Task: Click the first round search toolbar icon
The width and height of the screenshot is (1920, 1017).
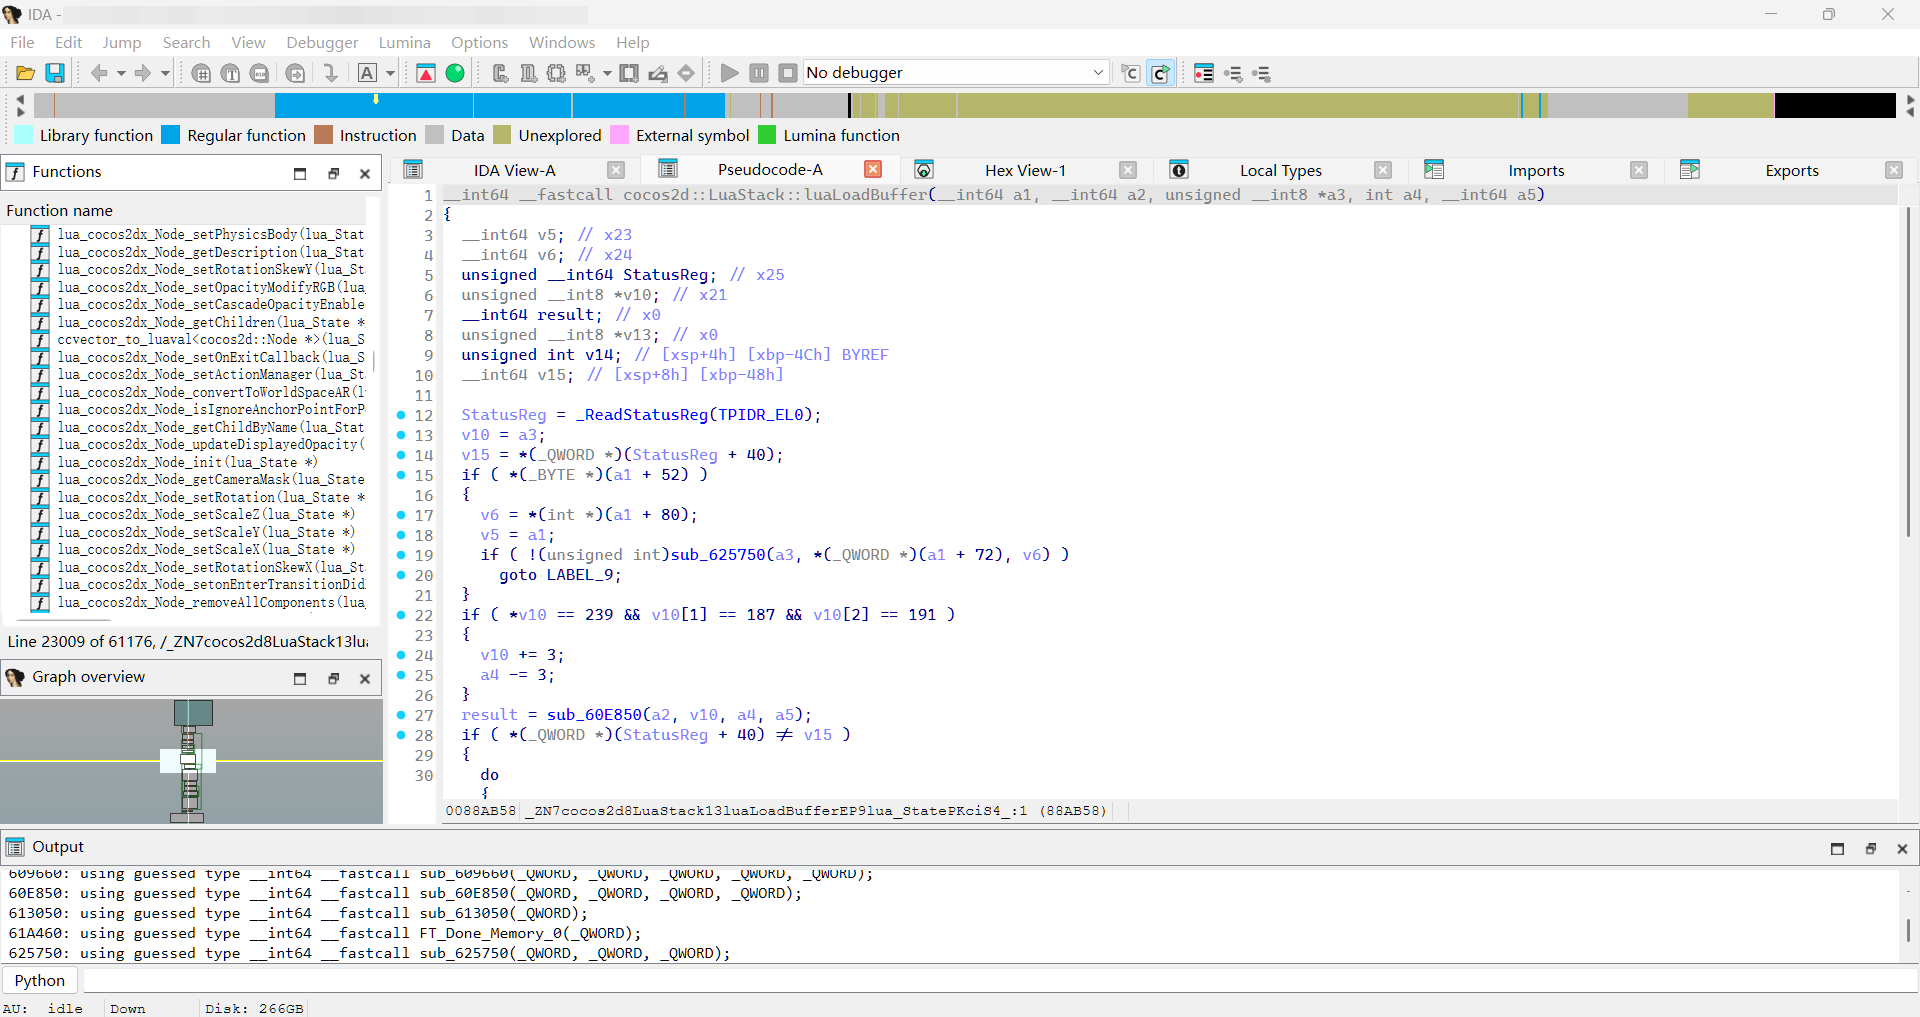Action: (x=201, y=73)
